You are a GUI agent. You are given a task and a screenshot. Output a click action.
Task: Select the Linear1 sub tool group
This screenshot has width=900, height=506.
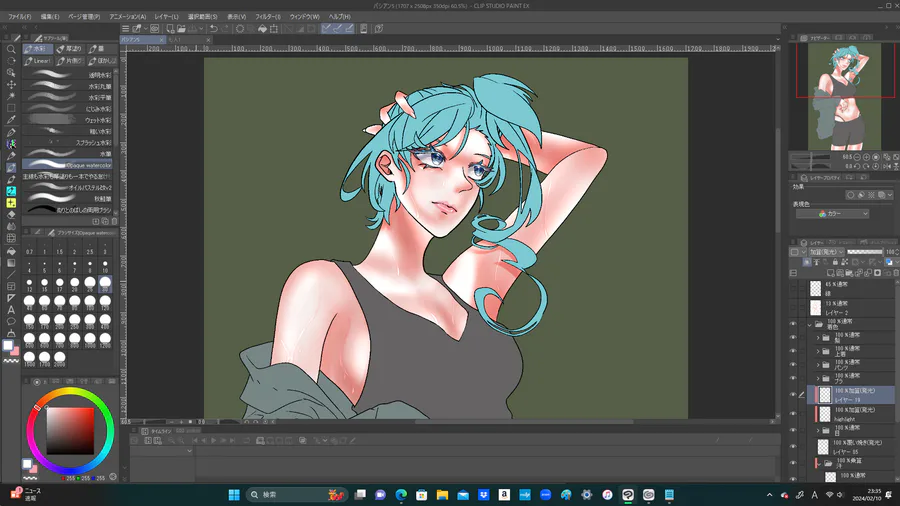tap(38, 60)
